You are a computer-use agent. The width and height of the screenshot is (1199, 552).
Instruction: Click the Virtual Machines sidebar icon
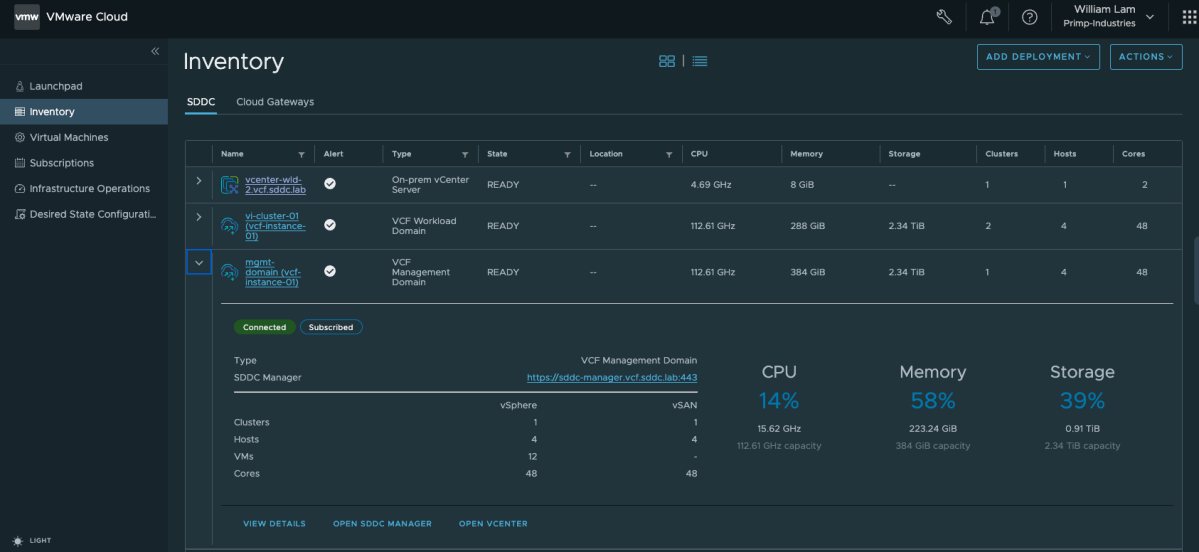(20, 138)
